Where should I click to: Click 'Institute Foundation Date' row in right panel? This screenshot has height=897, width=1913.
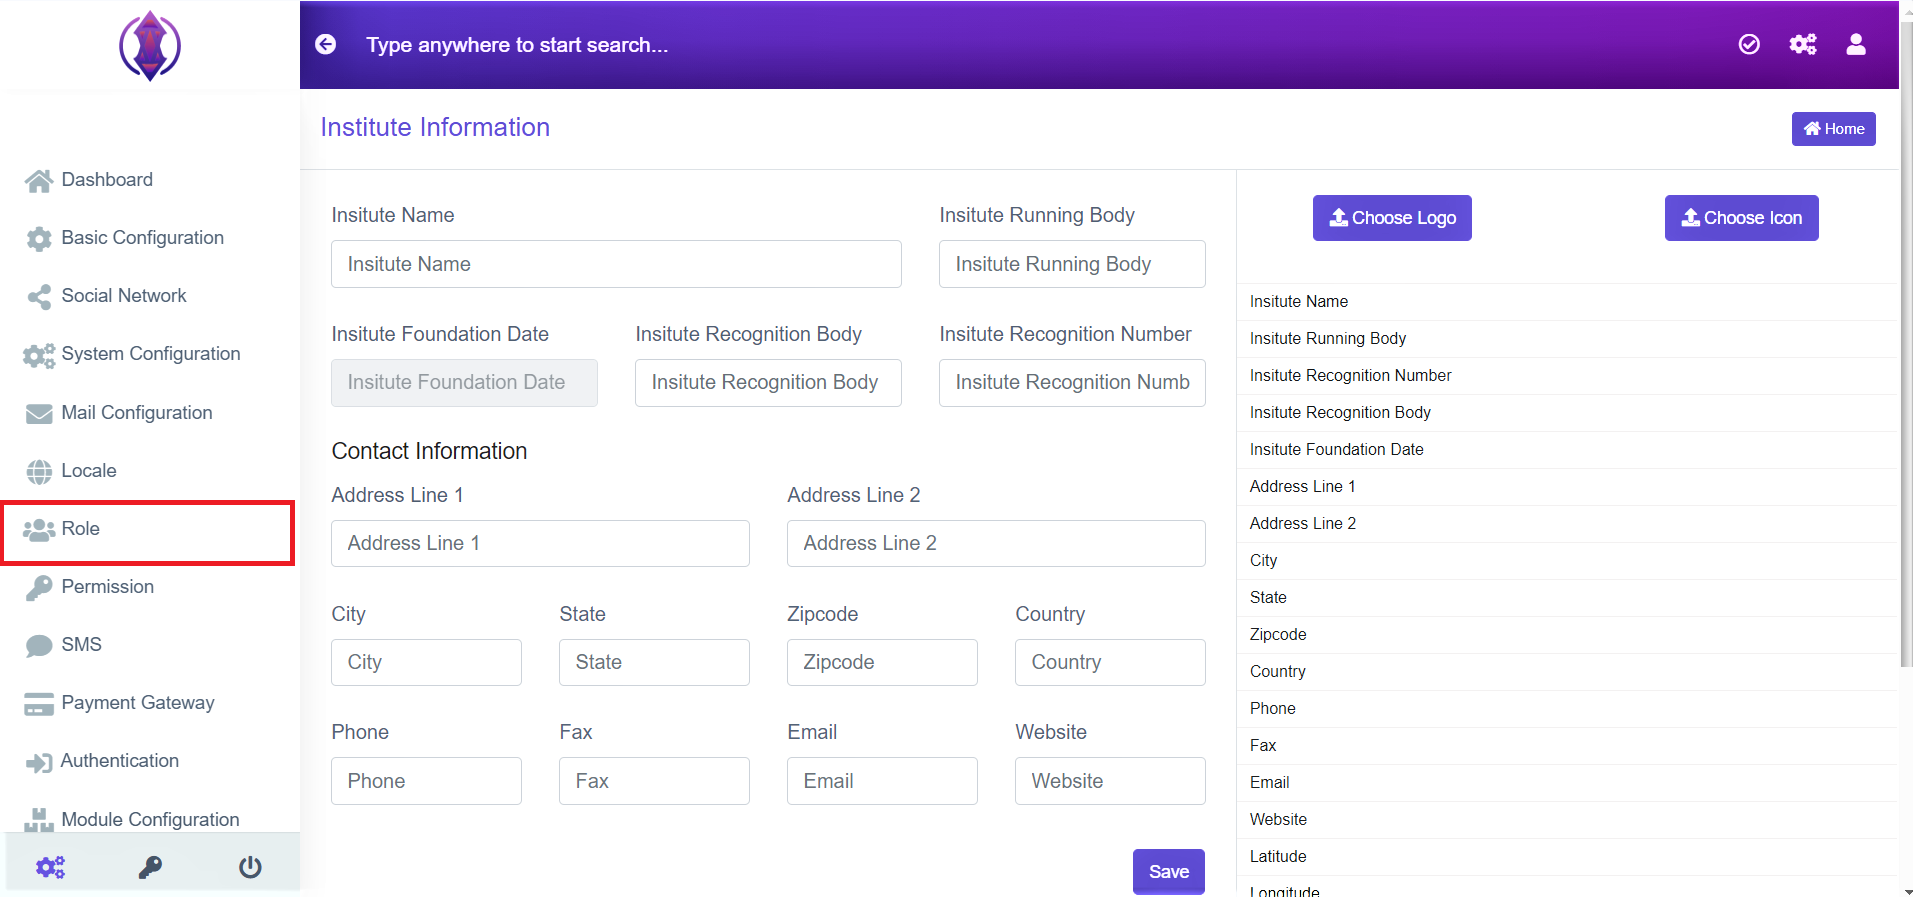coord(1567,450)
